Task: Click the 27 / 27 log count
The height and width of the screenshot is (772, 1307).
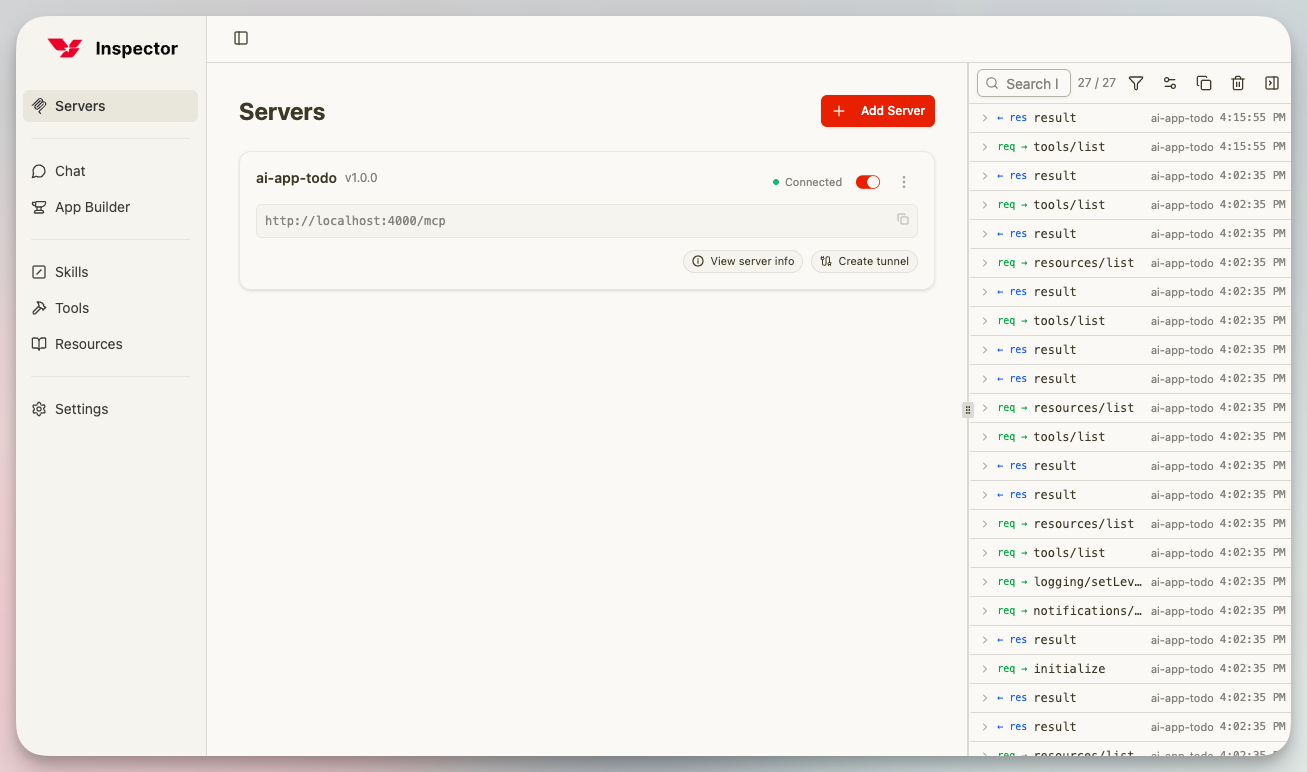Action: (1097, 83)
